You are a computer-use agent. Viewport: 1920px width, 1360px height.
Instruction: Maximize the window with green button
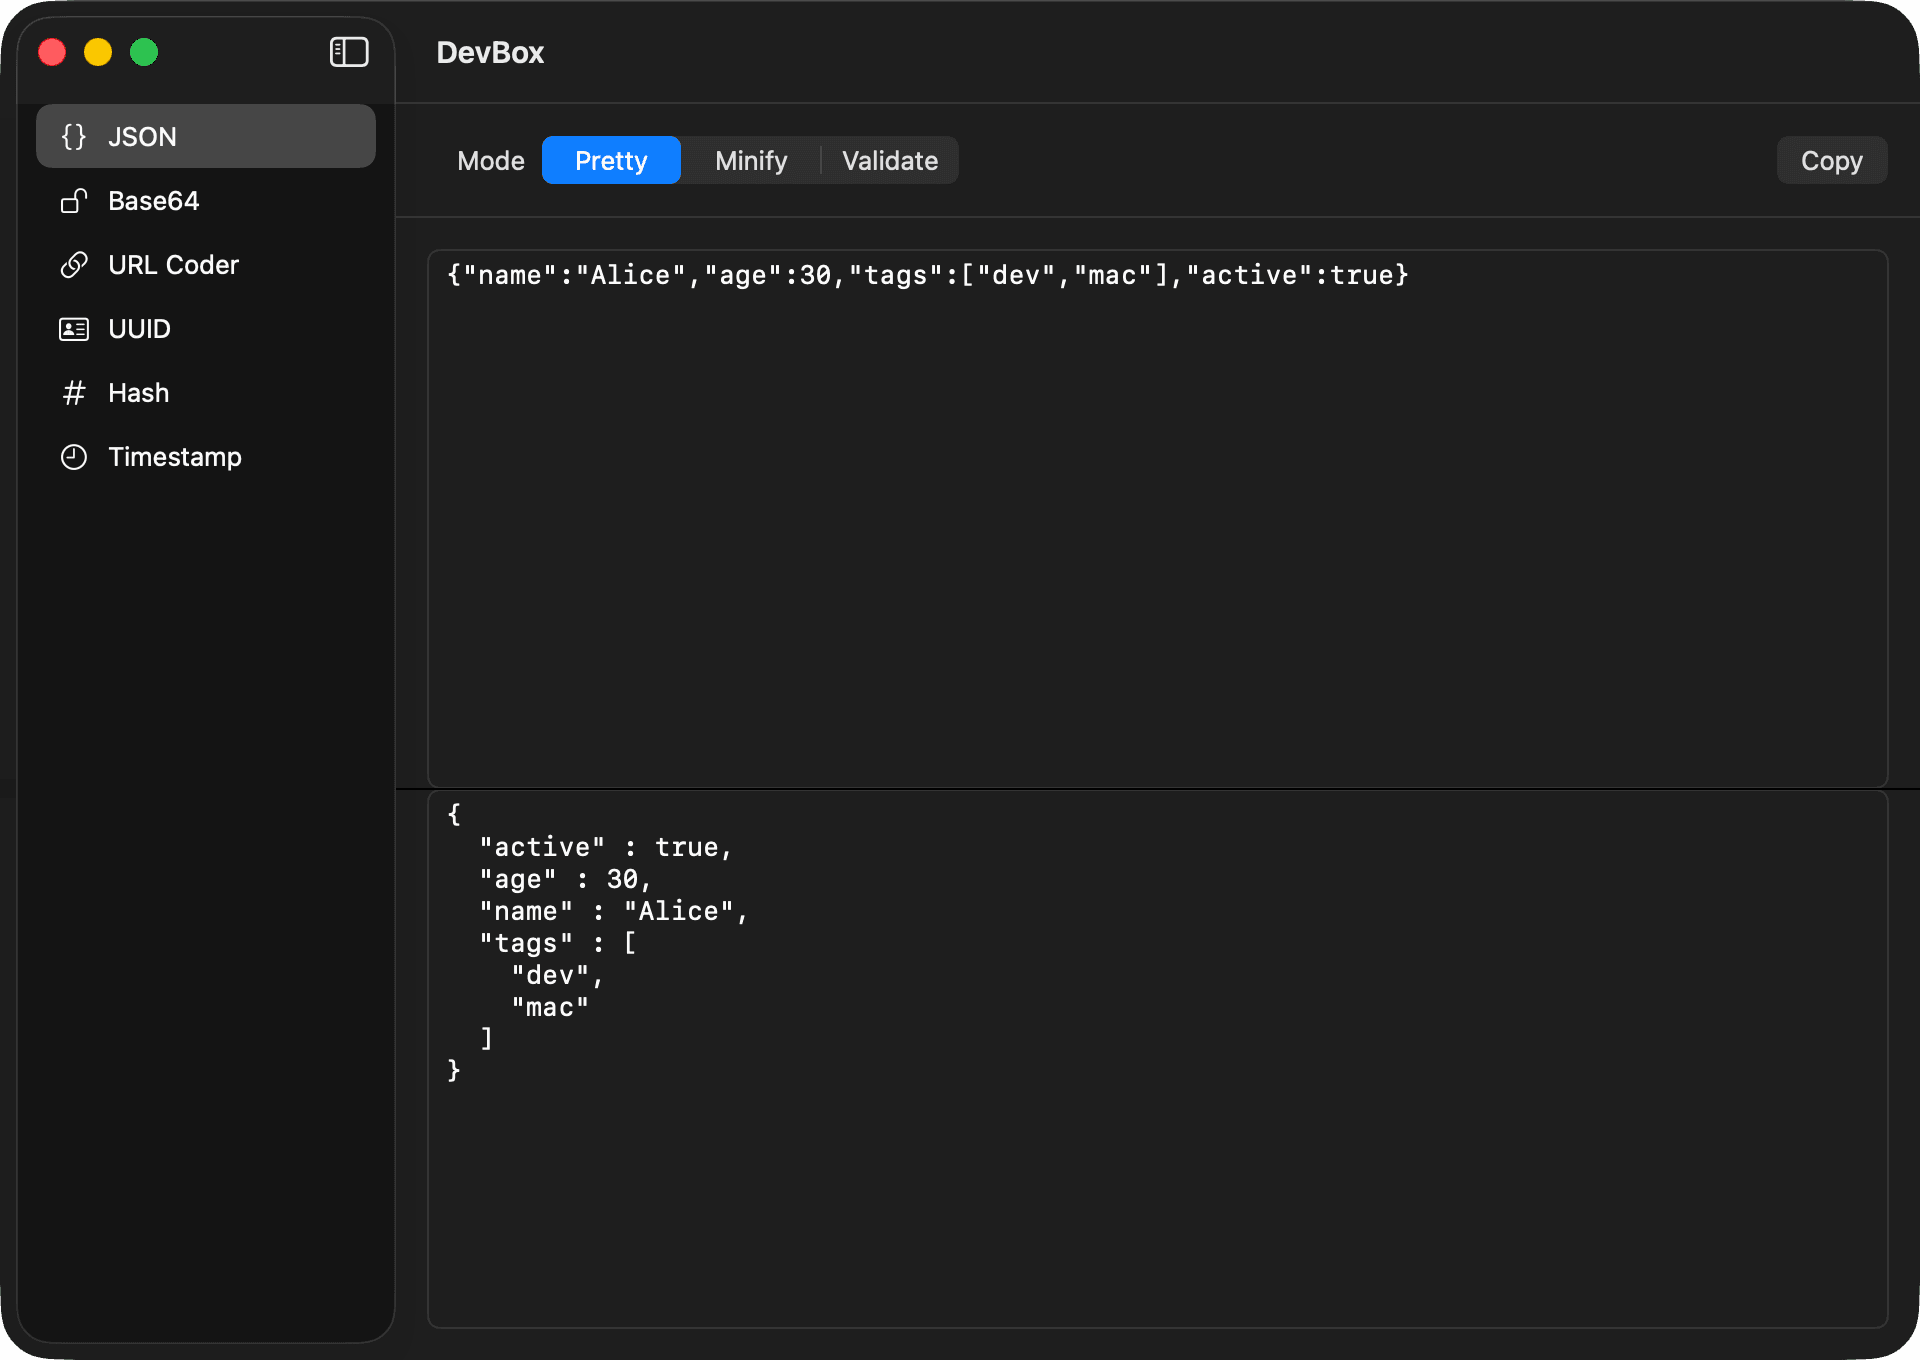point(144,52)
